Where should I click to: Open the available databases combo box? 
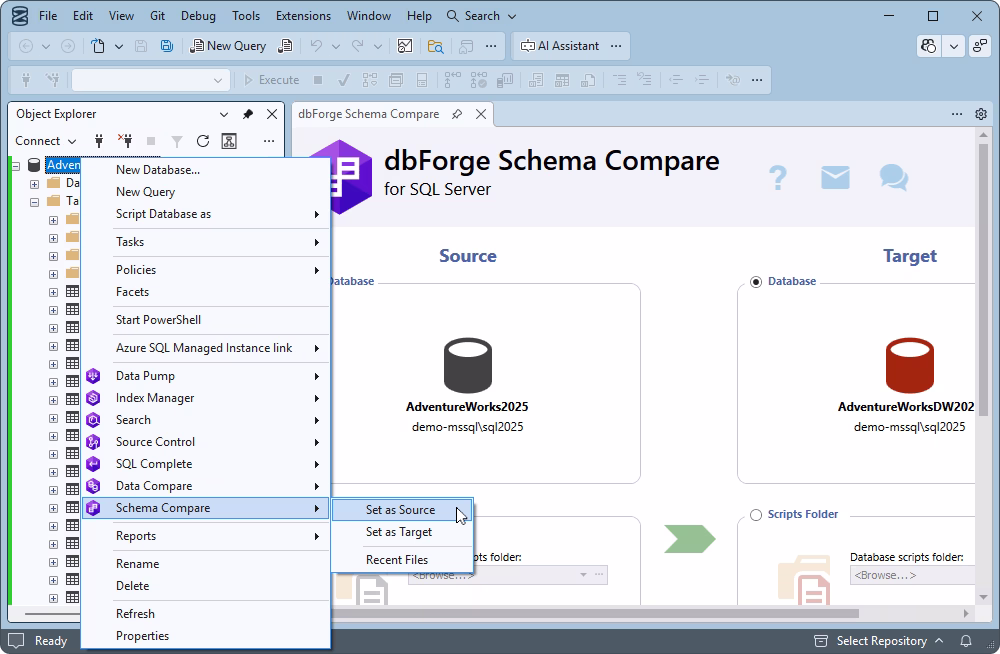150,80
